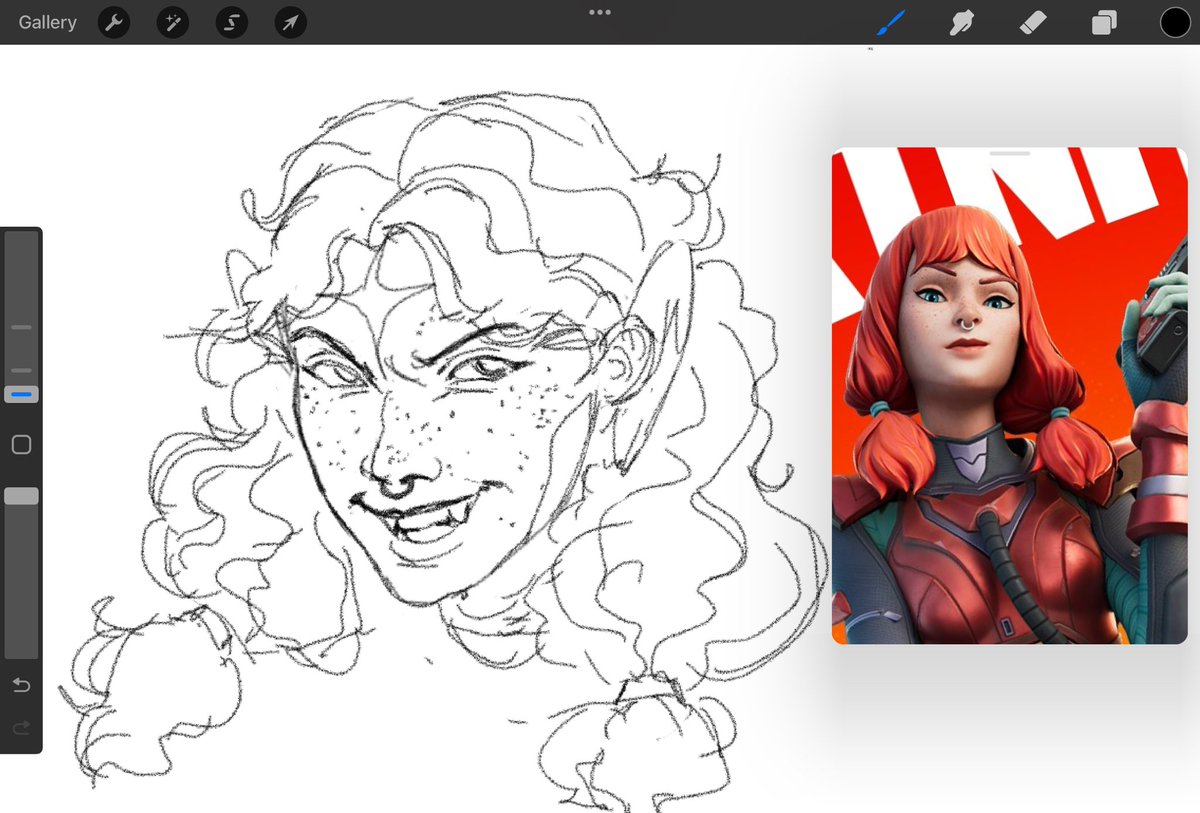Open the black active color circle
The image size is (1200, 813).
1175,22
